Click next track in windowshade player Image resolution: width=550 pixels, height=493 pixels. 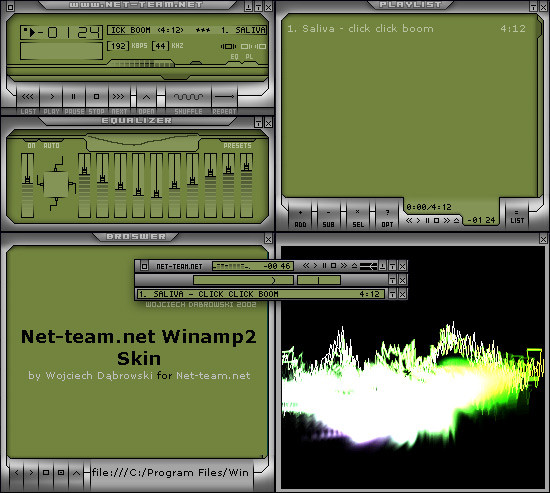pos(344,266)
